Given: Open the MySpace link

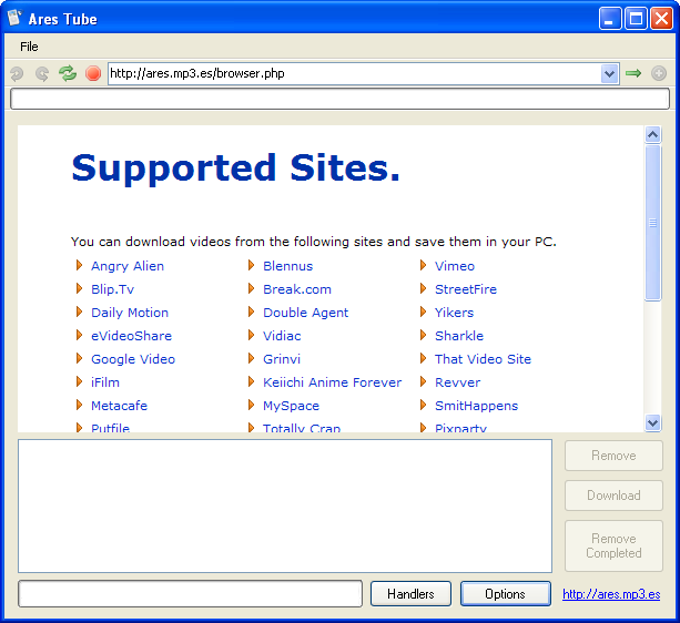Looking at the screenshot, I should tap(291, 406).
